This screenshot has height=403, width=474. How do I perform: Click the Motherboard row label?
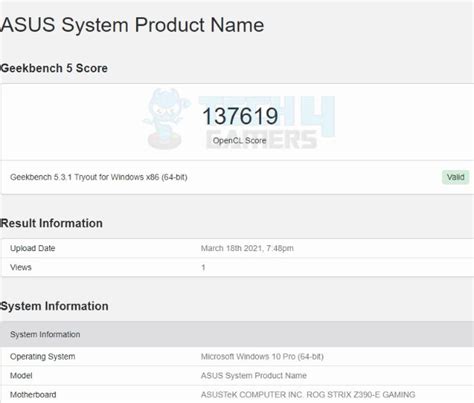[x=33, y=395]
